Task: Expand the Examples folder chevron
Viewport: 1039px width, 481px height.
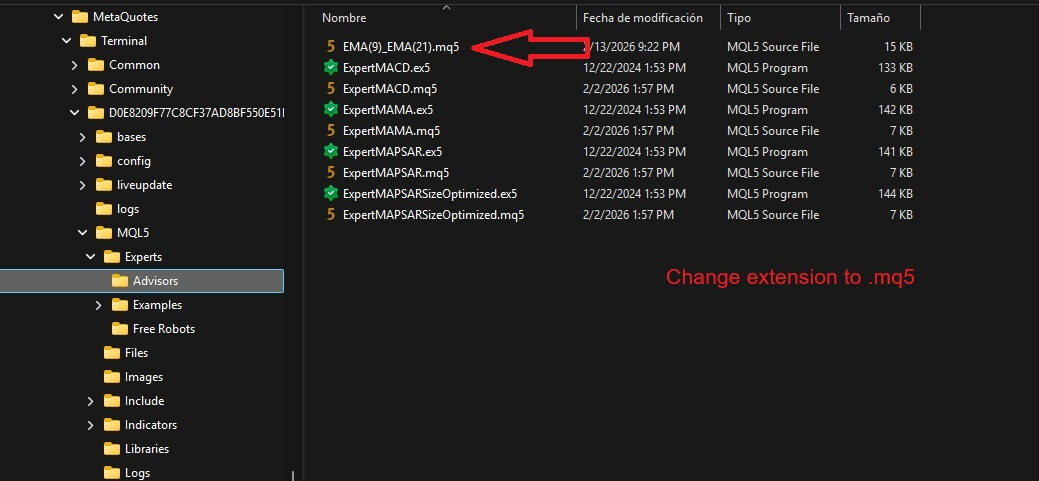Action: pyautogui.click(x=99, y=305)
